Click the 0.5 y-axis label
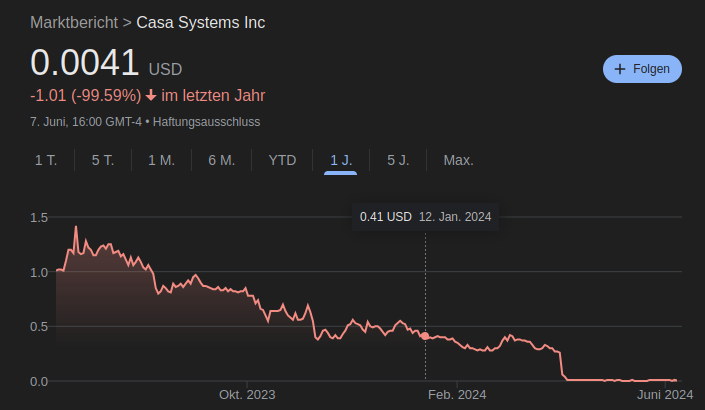705x410 pixels. (39, 326)
